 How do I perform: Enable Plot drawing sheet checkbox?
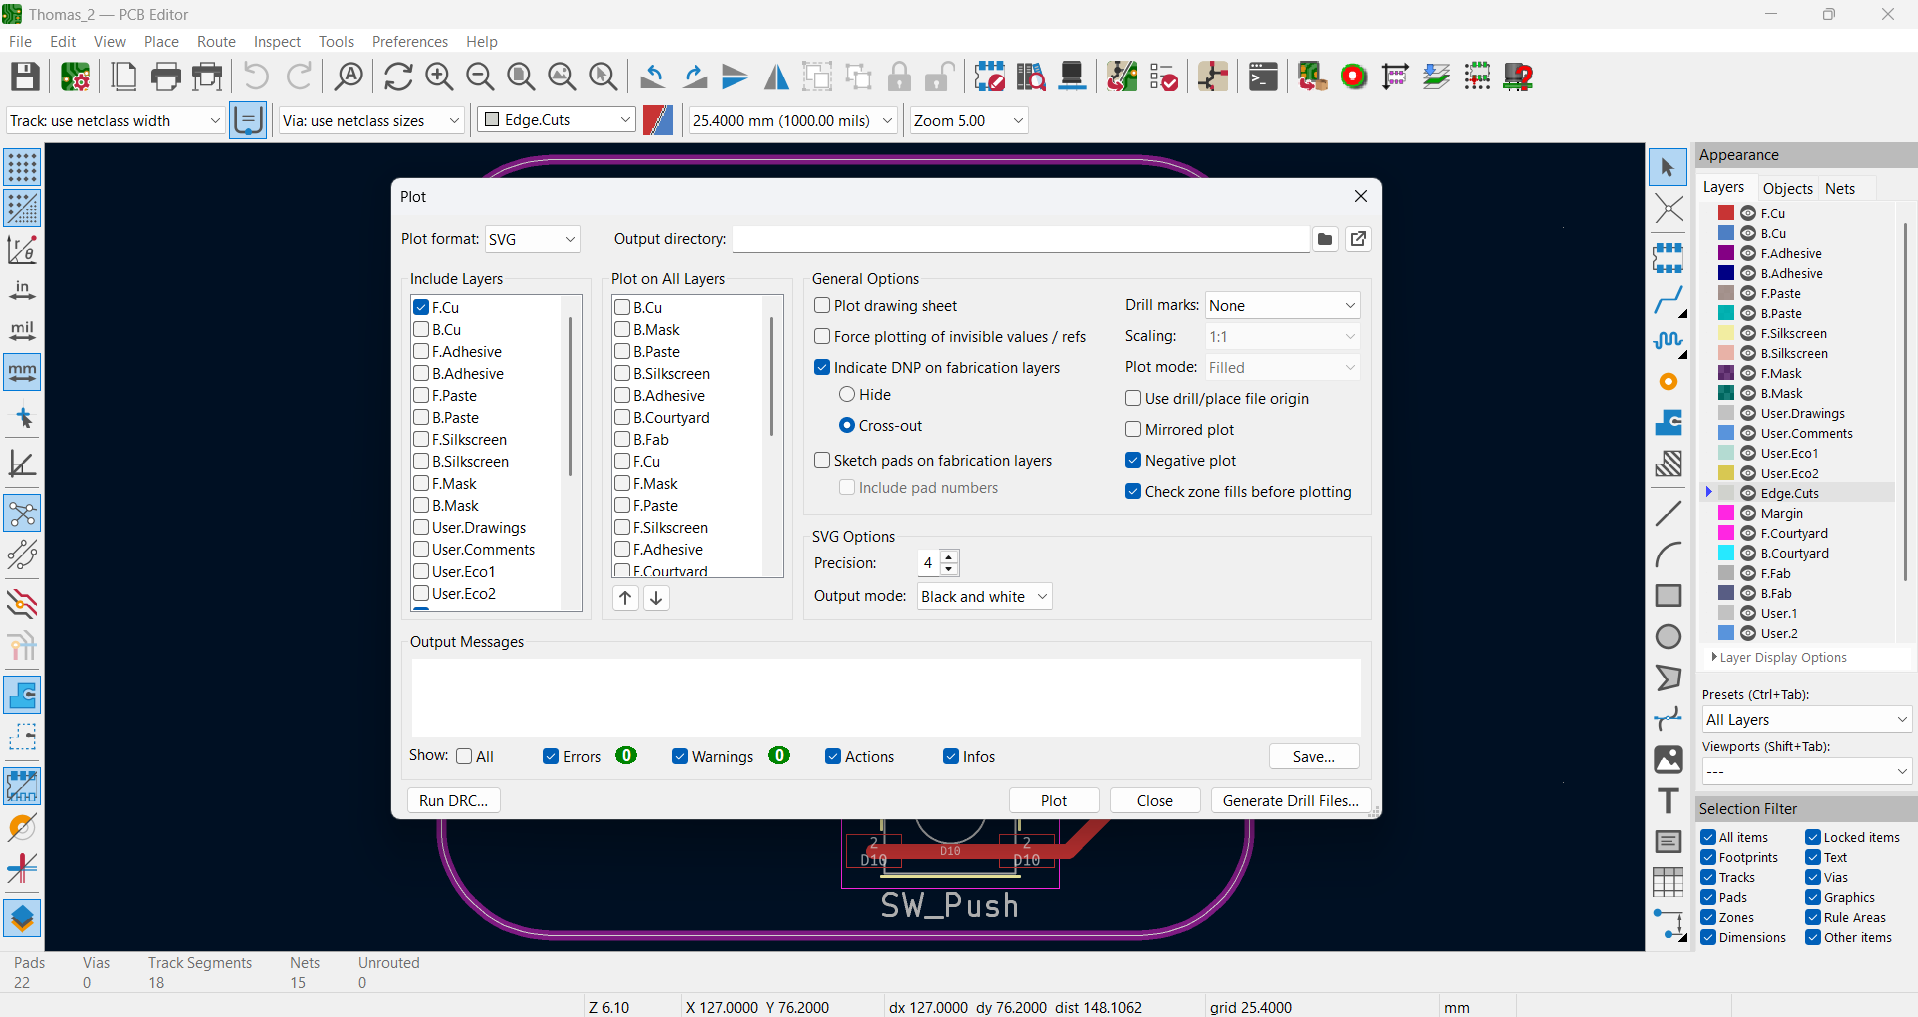pos(822,305)
